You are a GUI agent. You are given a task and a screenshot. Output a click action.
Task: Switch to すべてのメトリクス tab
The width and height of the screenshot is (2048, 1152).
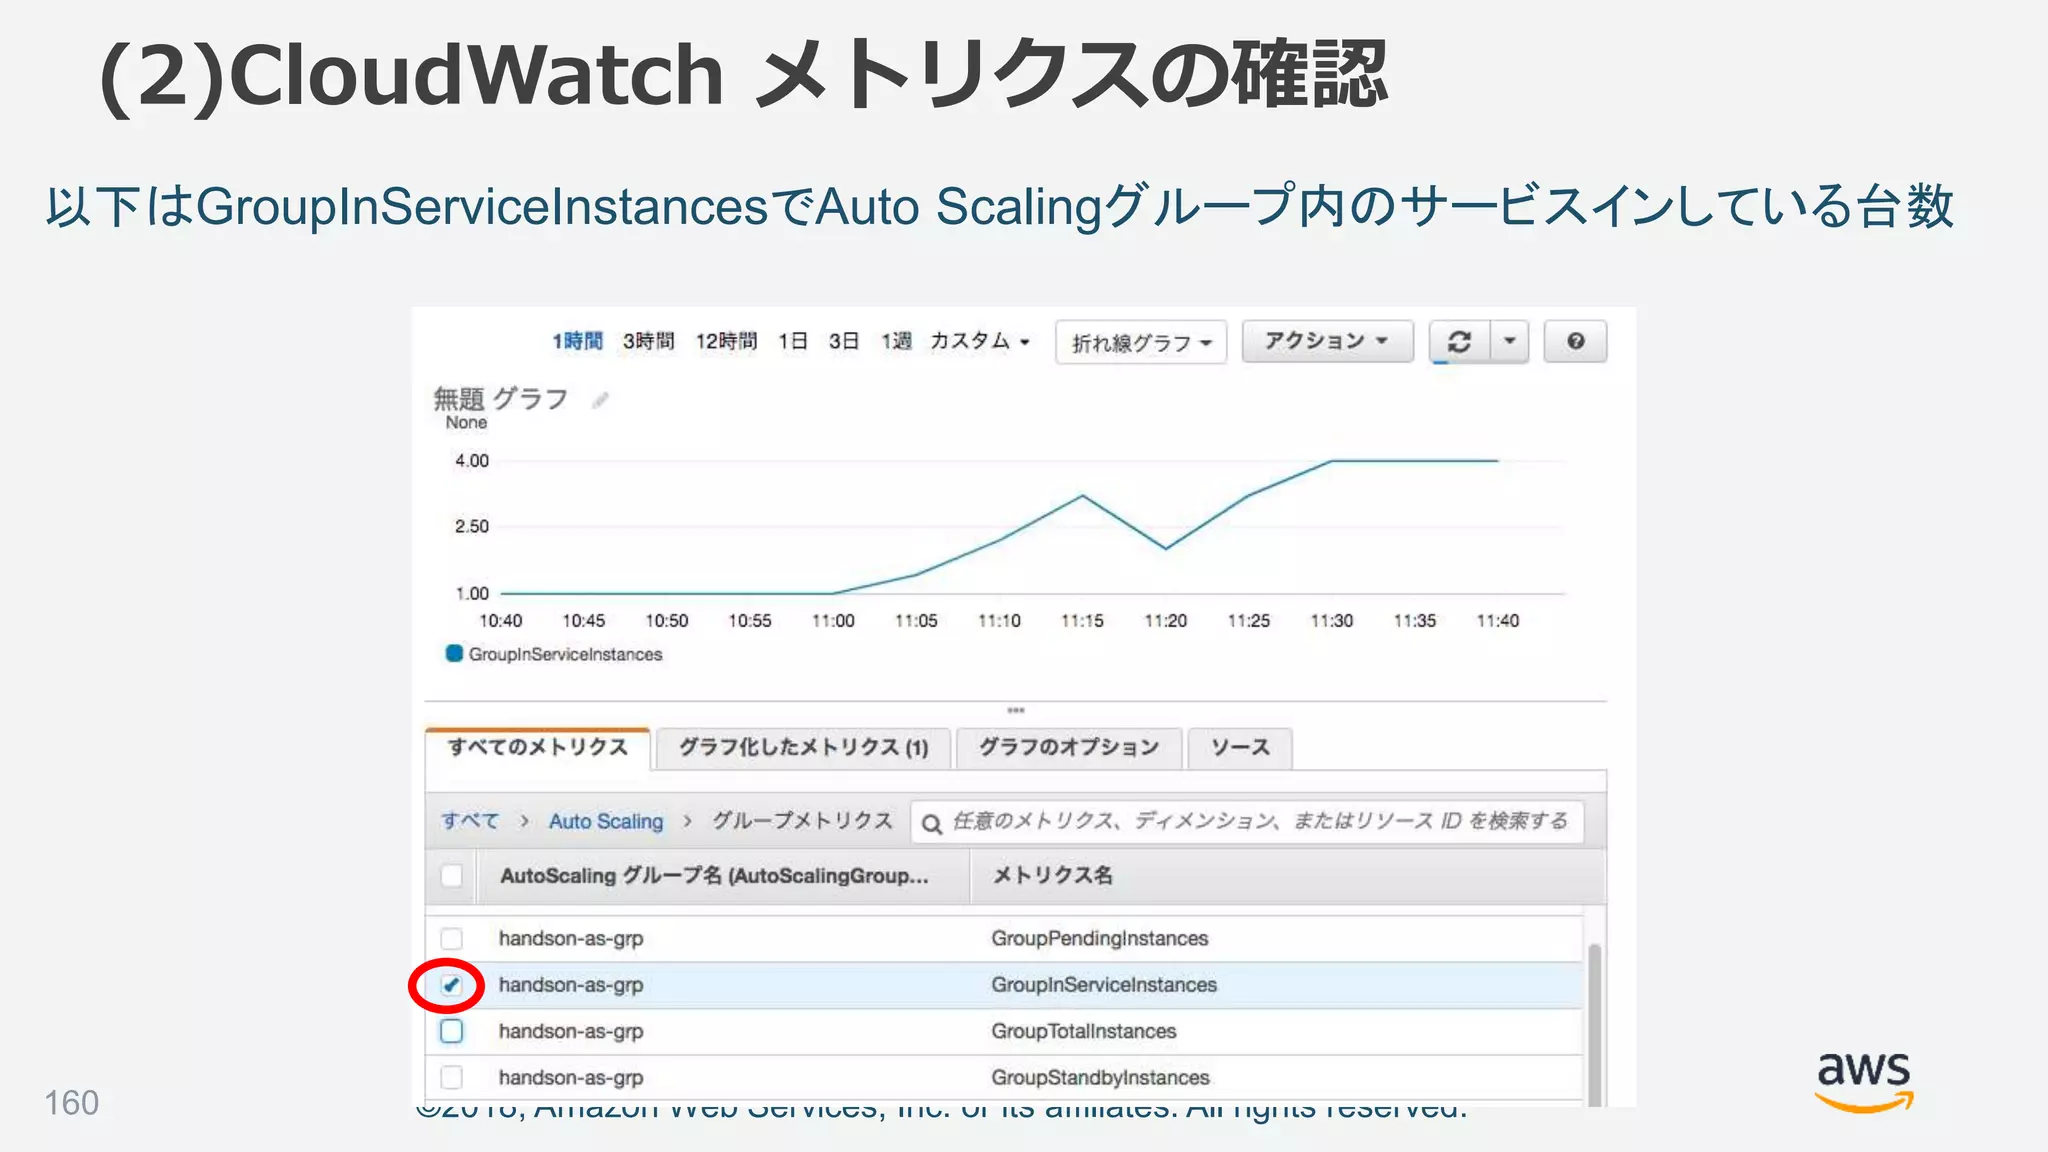[538, 748]
